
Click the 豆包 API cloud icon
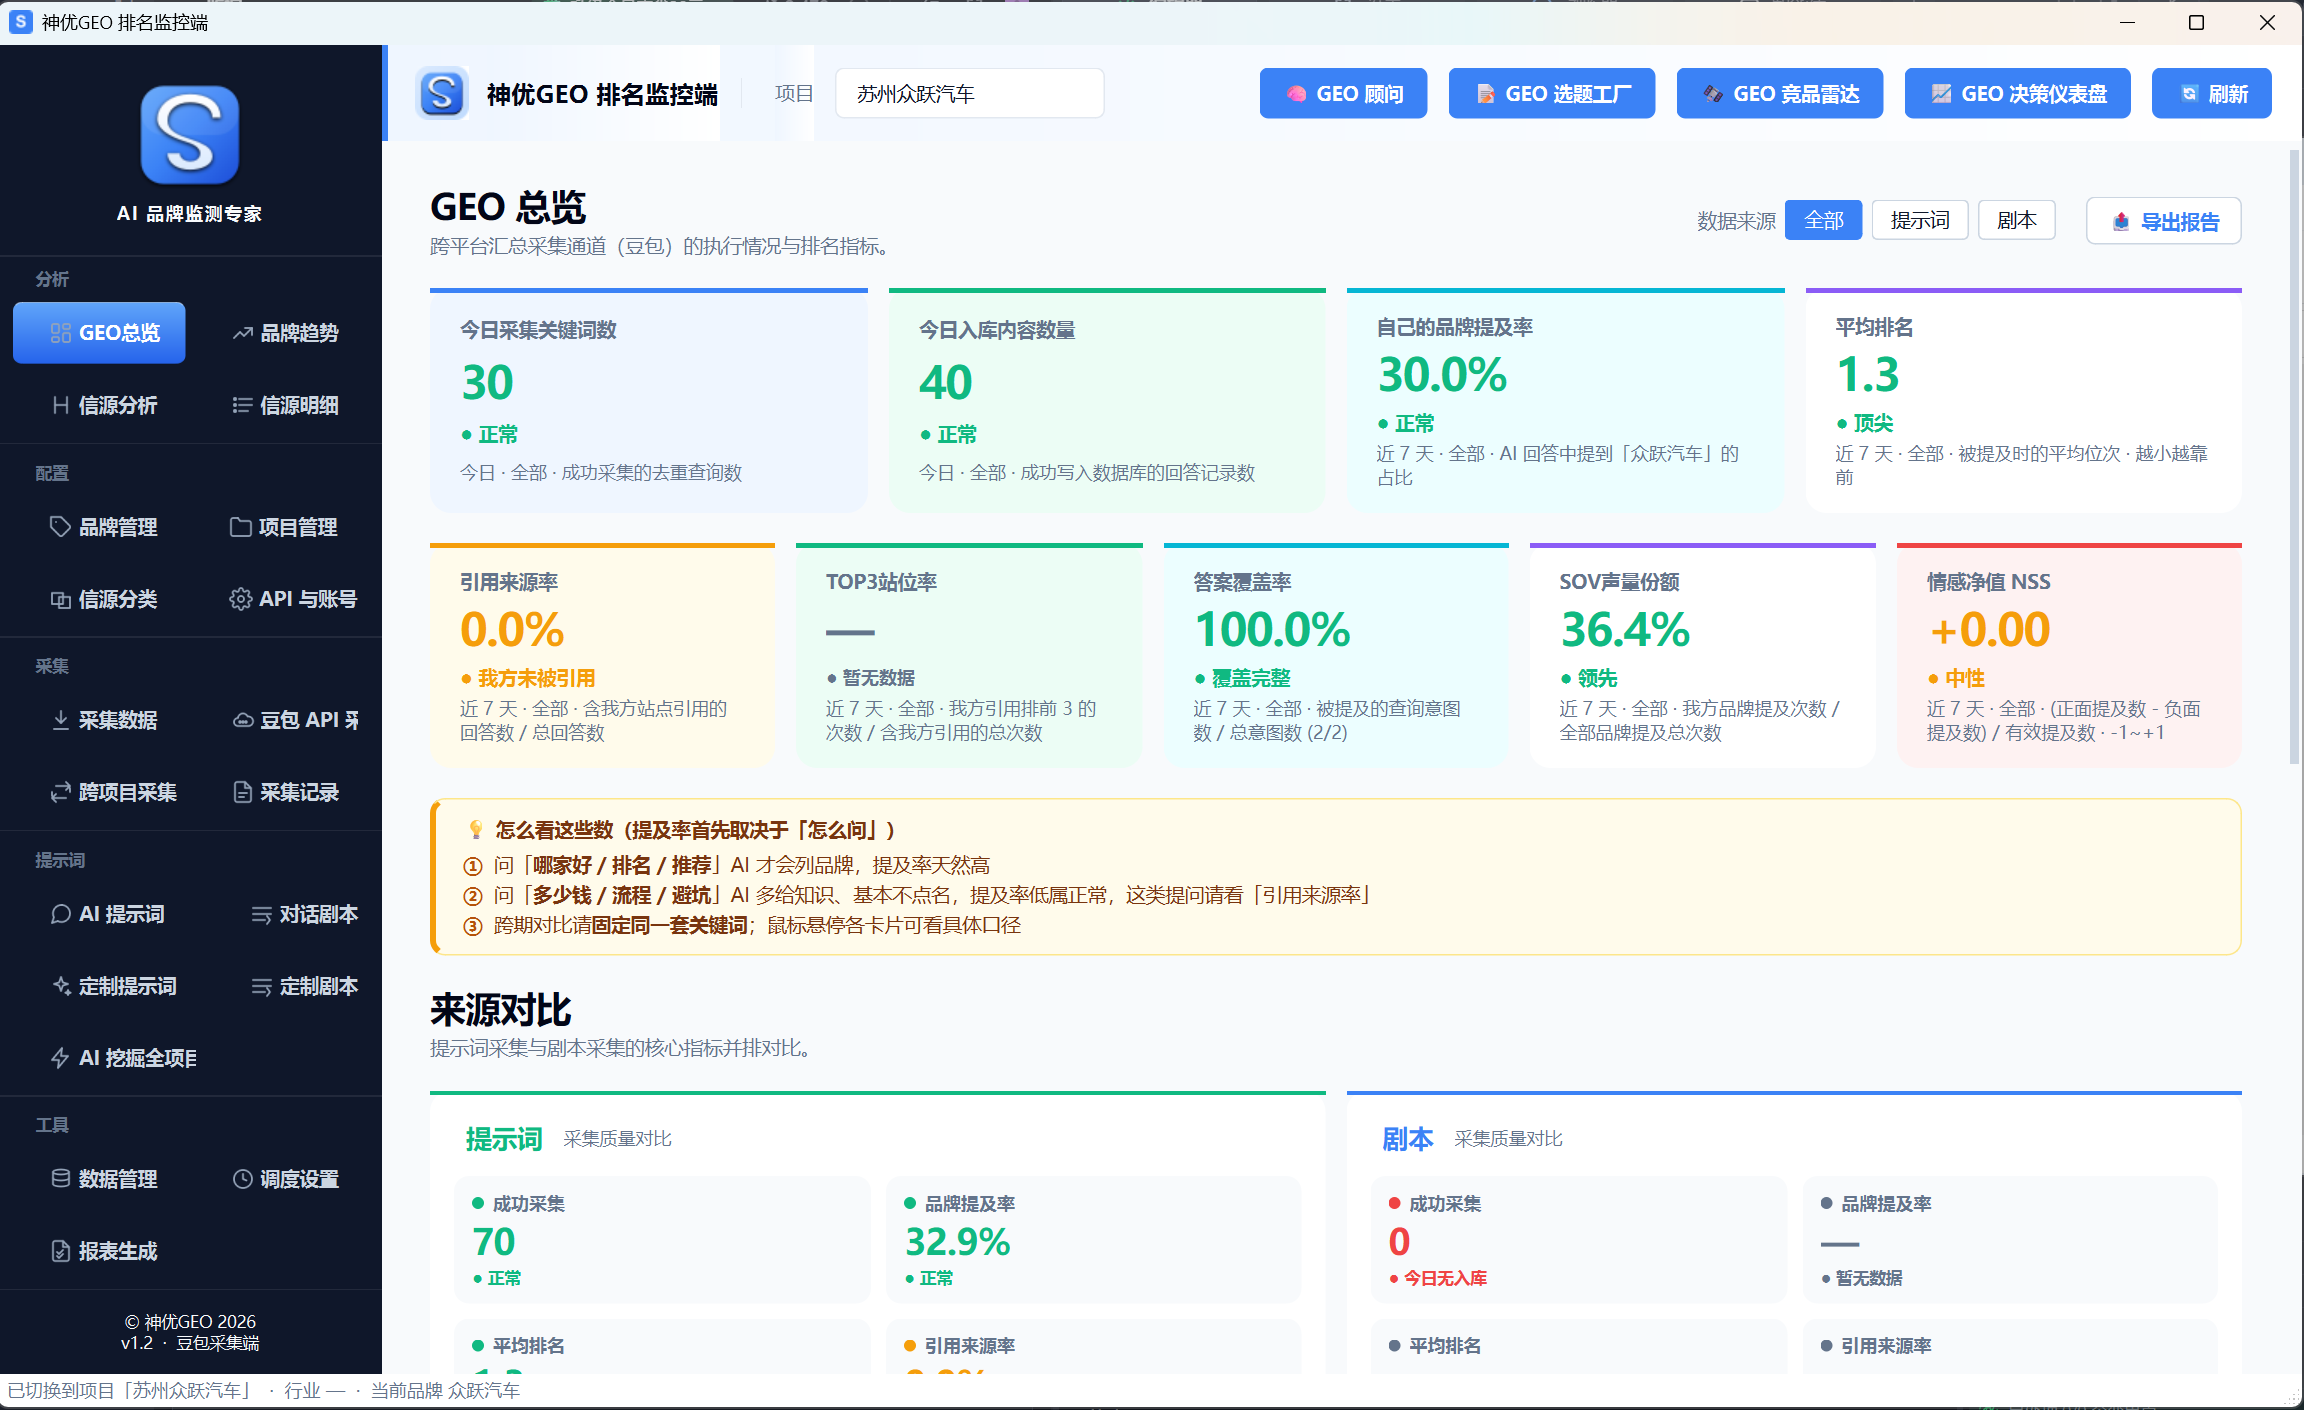click(x=242, y=719)
